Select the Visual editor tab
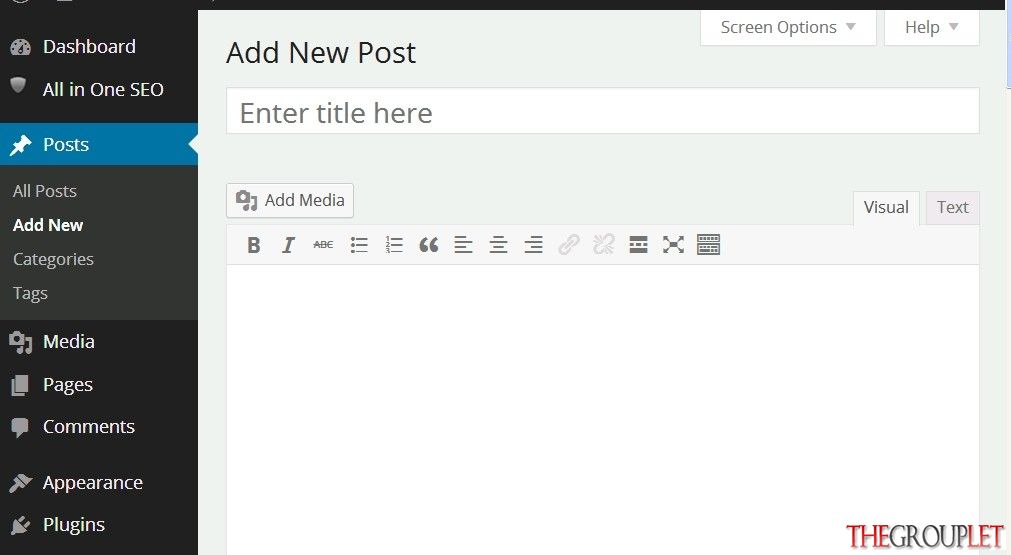 pos(886,208)
